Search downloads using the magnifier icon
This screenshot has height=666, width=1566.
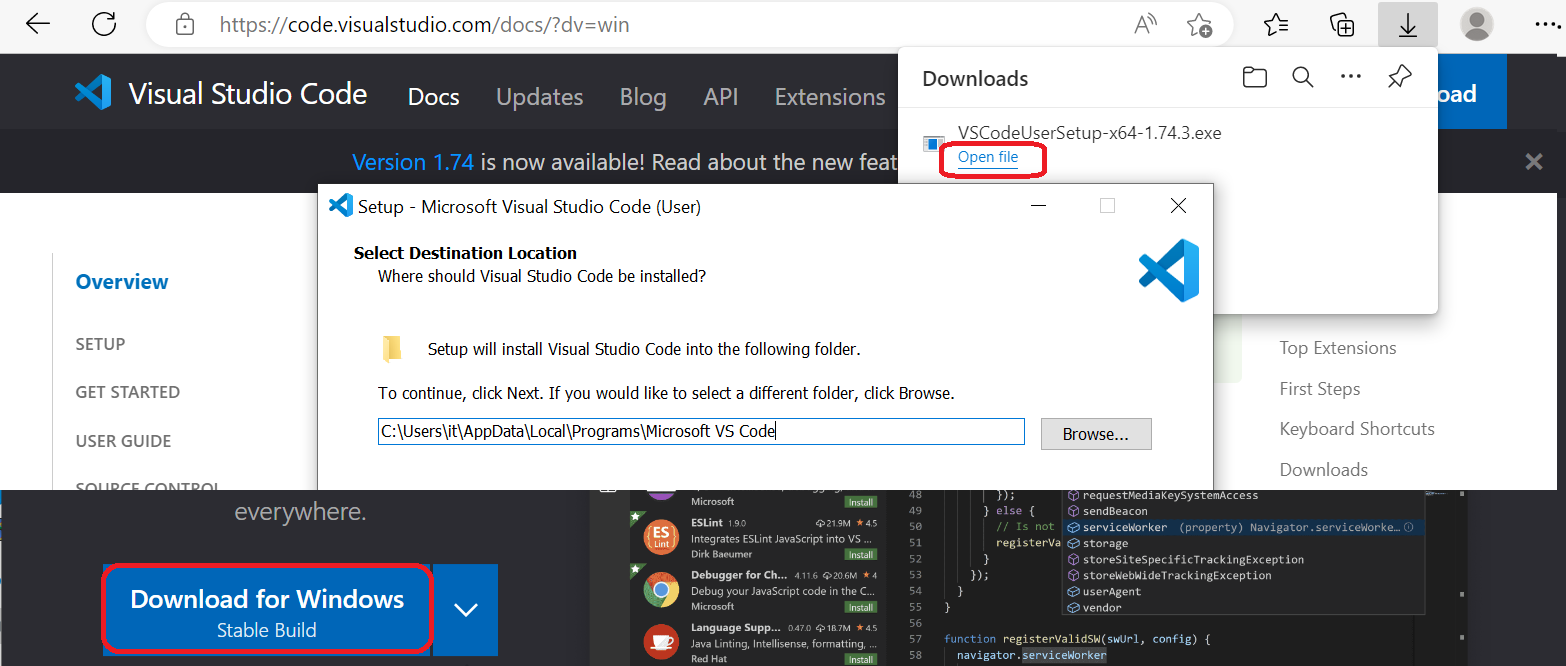tap(1302, 77)
